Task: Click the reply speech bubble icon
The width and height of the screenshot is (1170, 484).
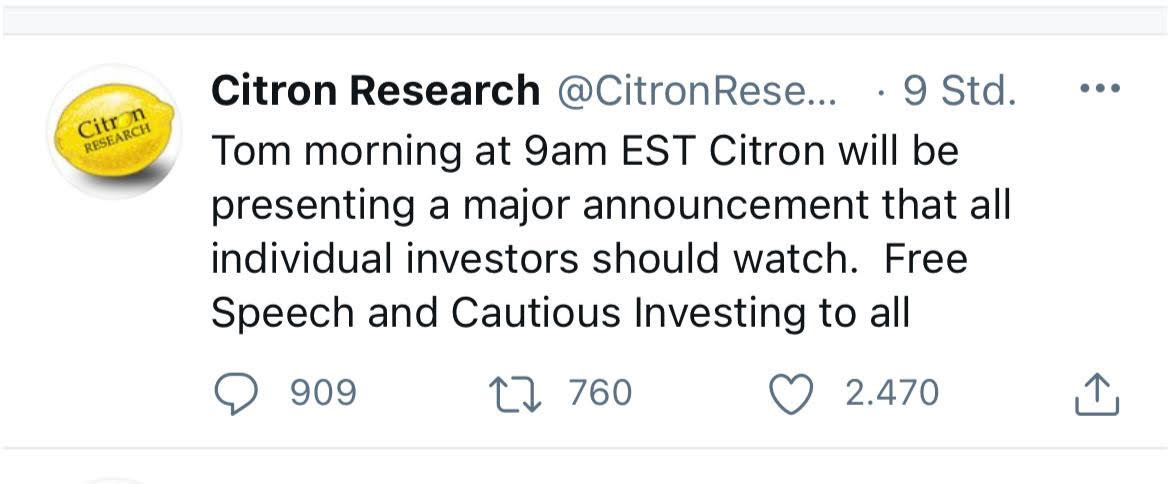Action: point(238,393)
